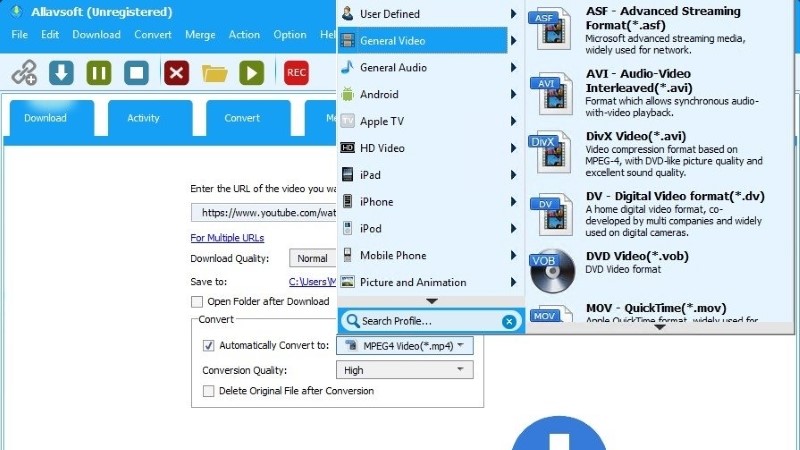Open output folder toolbar icon
This screenshot has width=800, height=450.
pos(214,73)
